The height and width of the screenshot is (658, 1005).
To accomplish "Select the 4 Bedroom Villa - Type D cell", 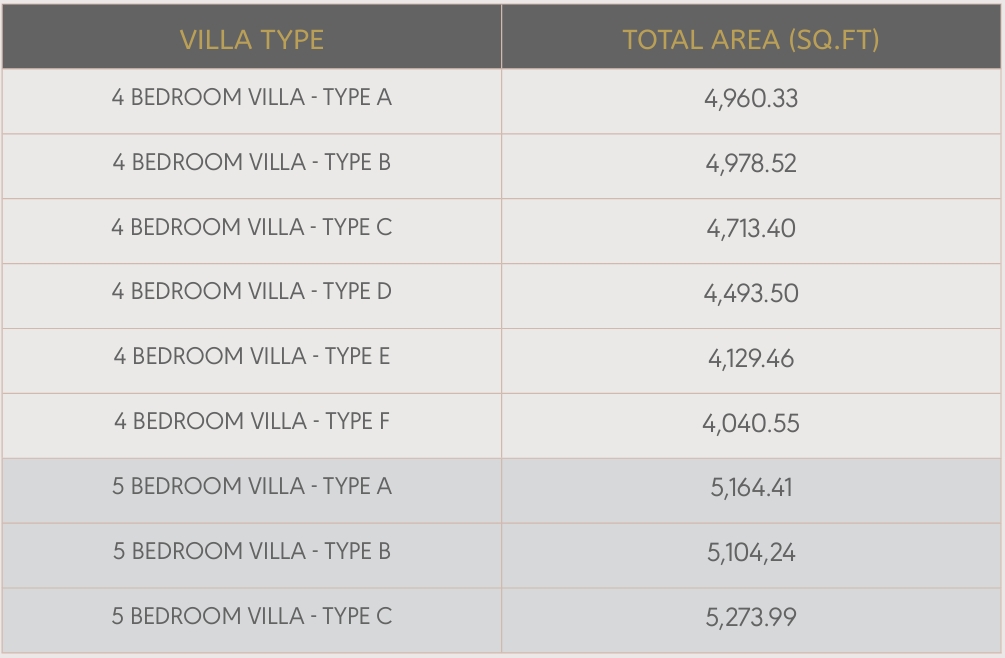I will coord(252,292).
